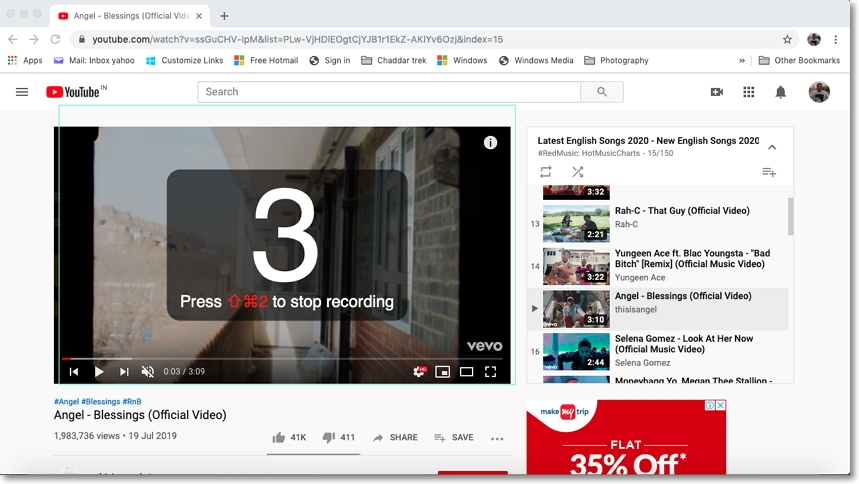Click the SHARE button
The image size is (859, 484).
pos(395,438)
